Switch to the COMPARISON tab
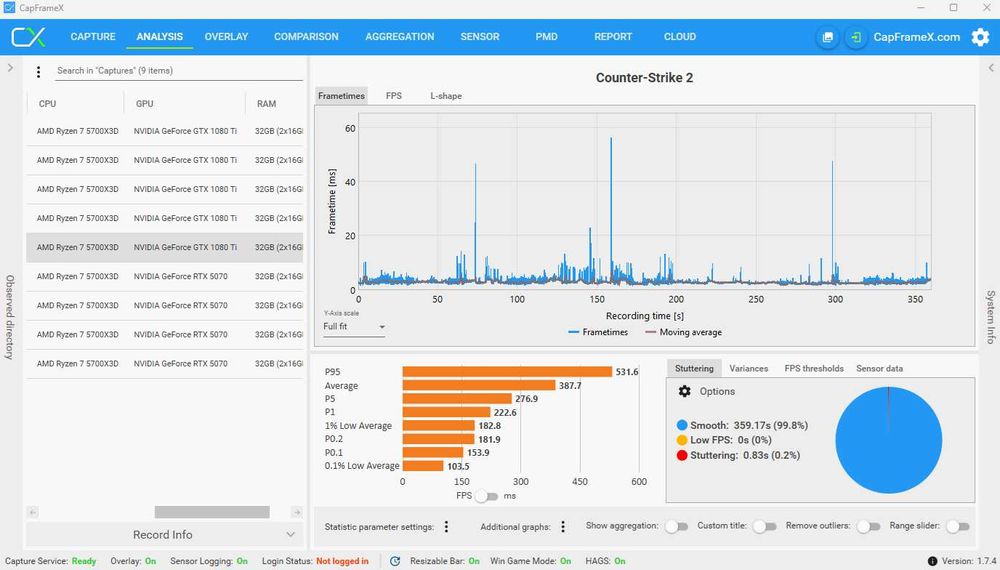 point(306,37)
